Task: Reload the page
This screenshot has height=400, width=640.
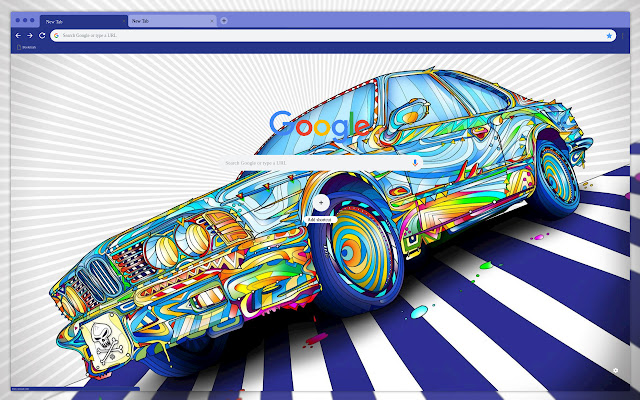Action: pos(42,36)
